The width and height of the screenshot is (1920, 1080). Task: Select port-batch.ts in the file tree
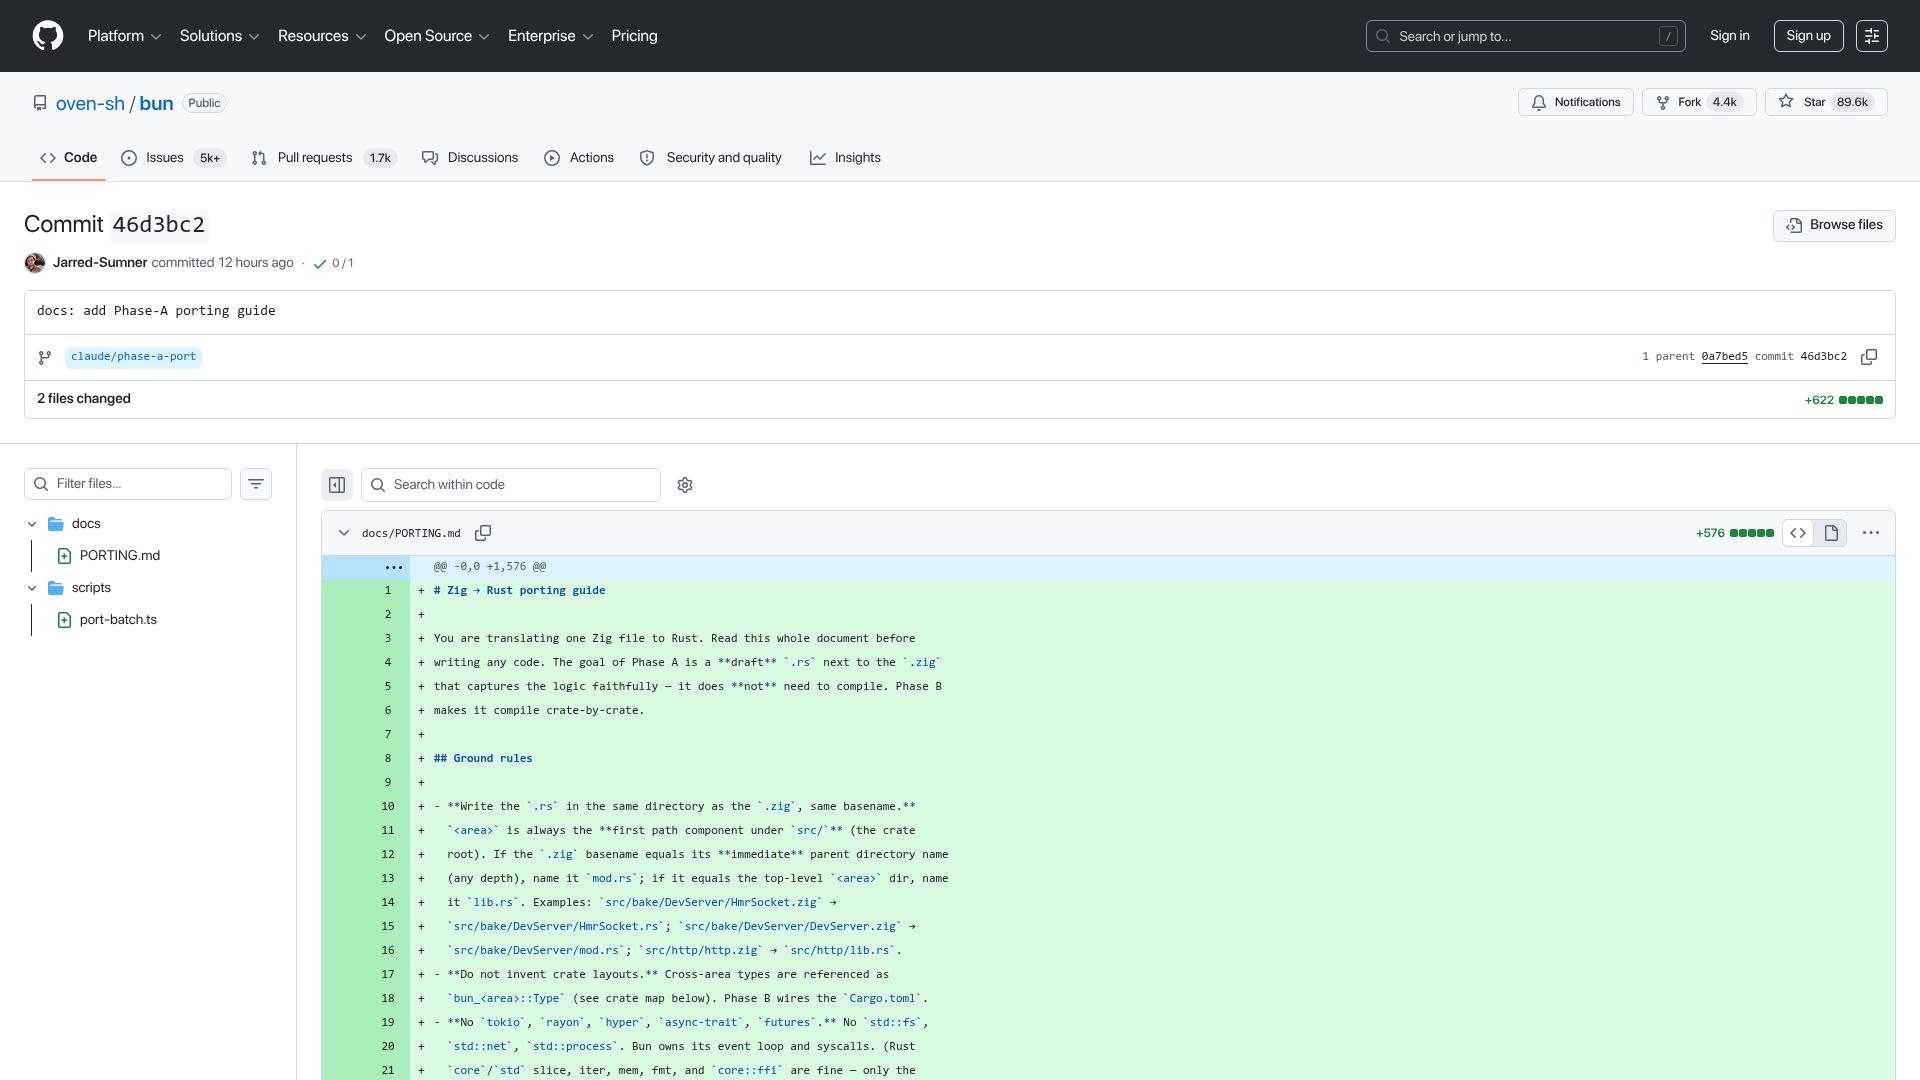pos(118,620)
